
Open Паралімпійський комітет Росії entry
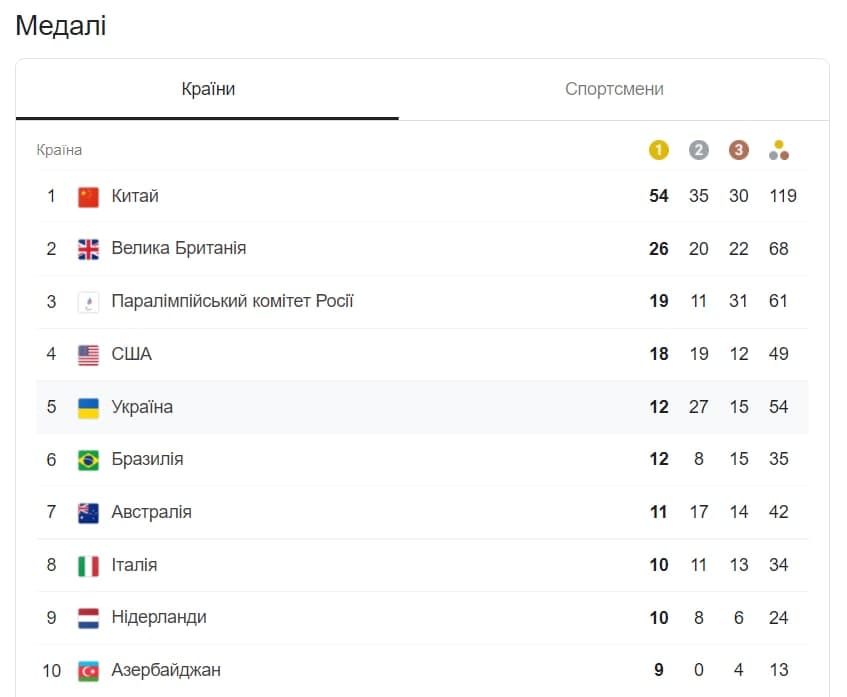[x=232, y=301]
